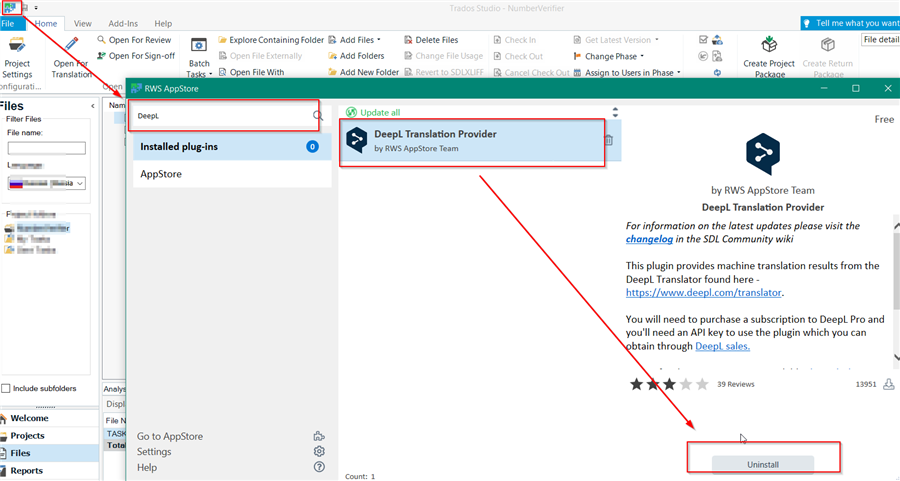Open the Files view
900x481 pixels.
click(49, 453)
